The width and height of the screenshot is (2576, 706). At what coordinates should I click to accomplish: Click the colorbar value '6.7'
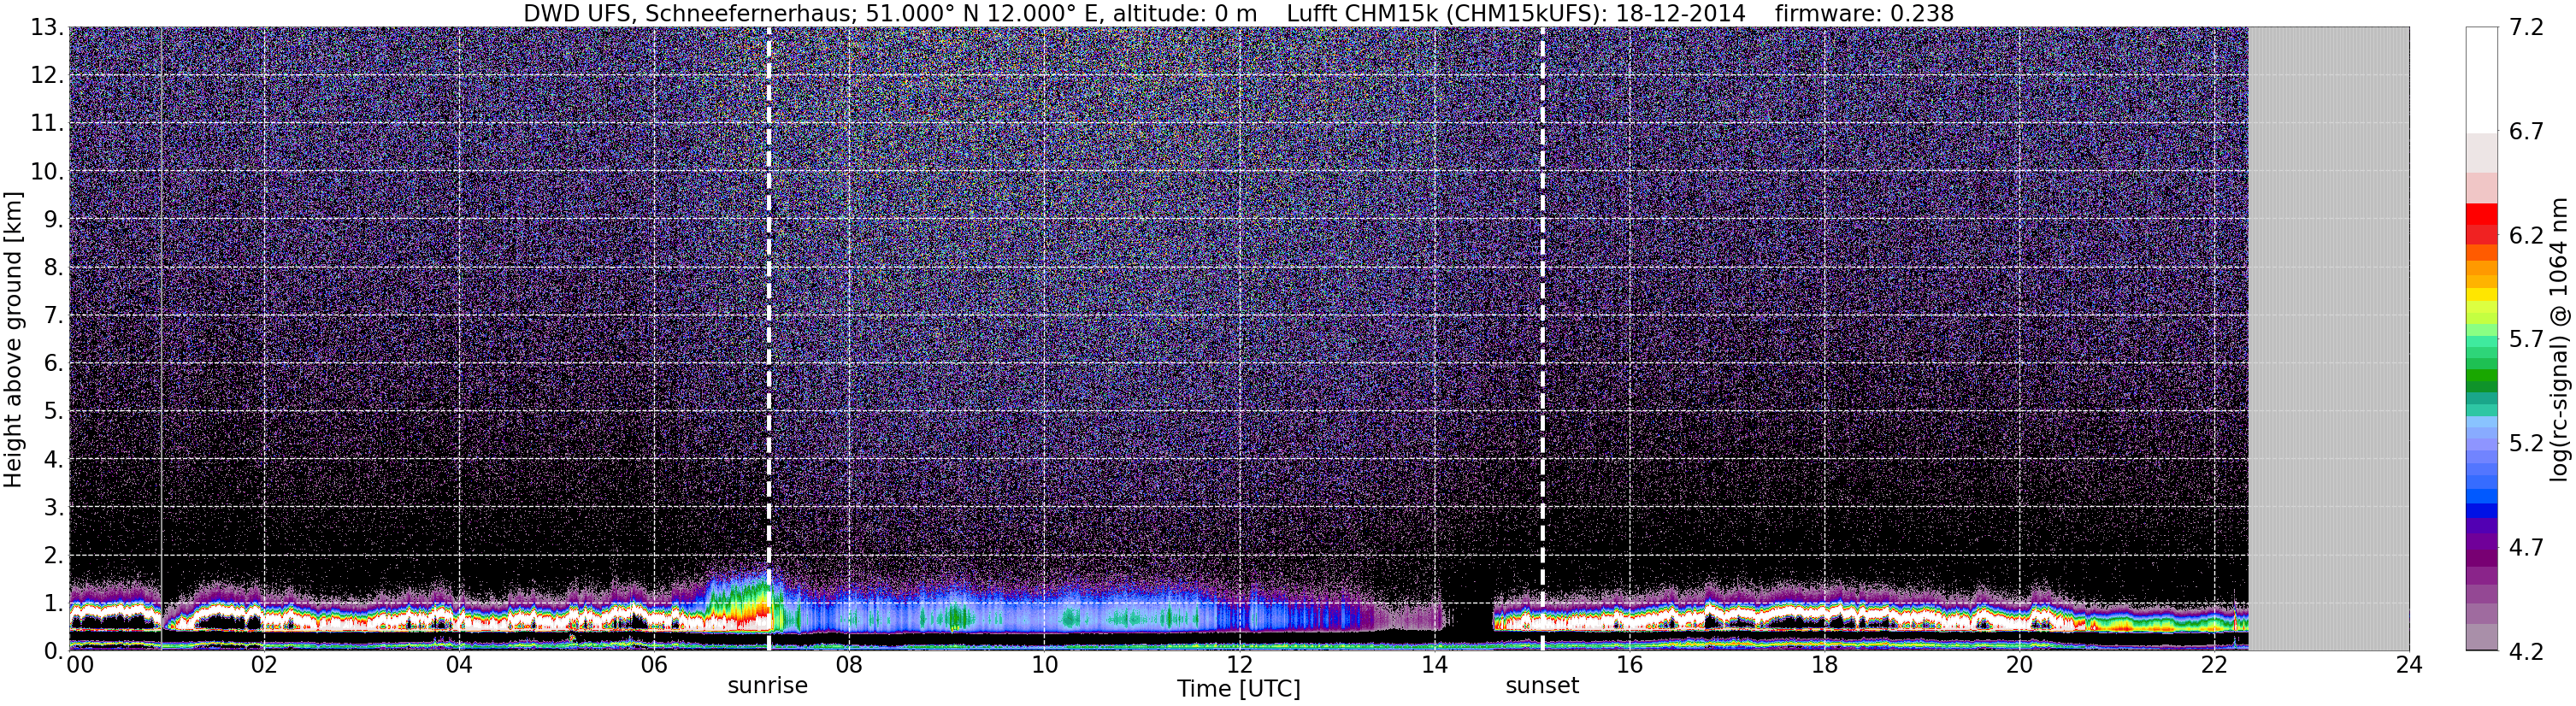point(2525,132)
